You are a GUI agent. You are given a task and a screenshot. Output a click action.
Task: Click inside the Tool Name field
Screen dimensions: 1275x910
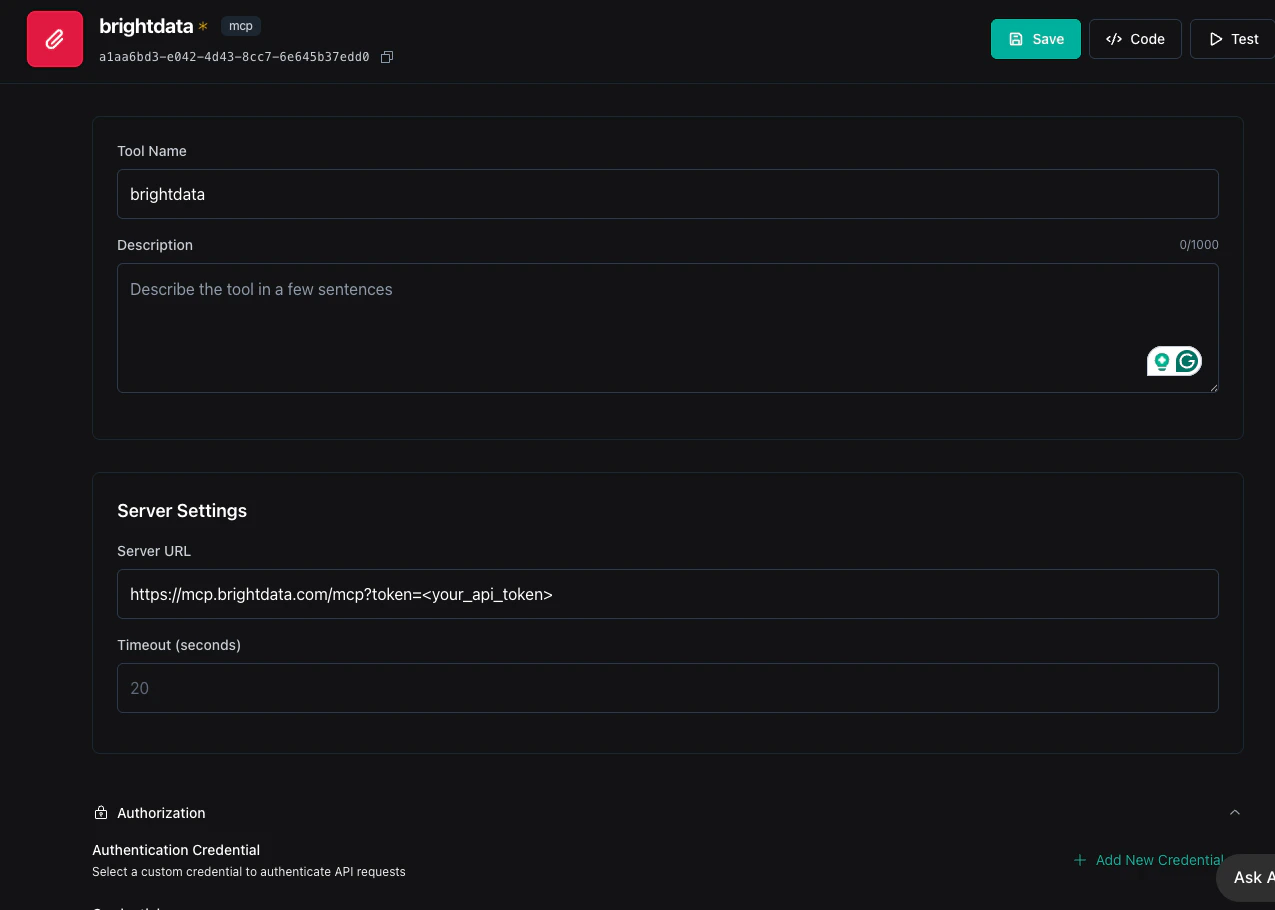pos(668,194)
